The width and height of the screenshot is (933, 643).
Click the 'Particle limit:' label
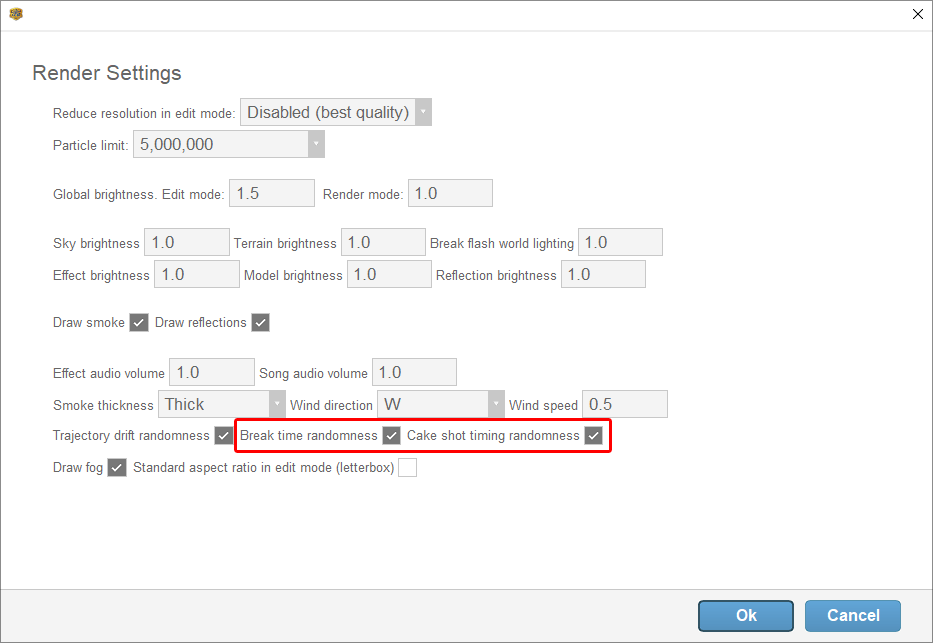click(x=90, y=145)
